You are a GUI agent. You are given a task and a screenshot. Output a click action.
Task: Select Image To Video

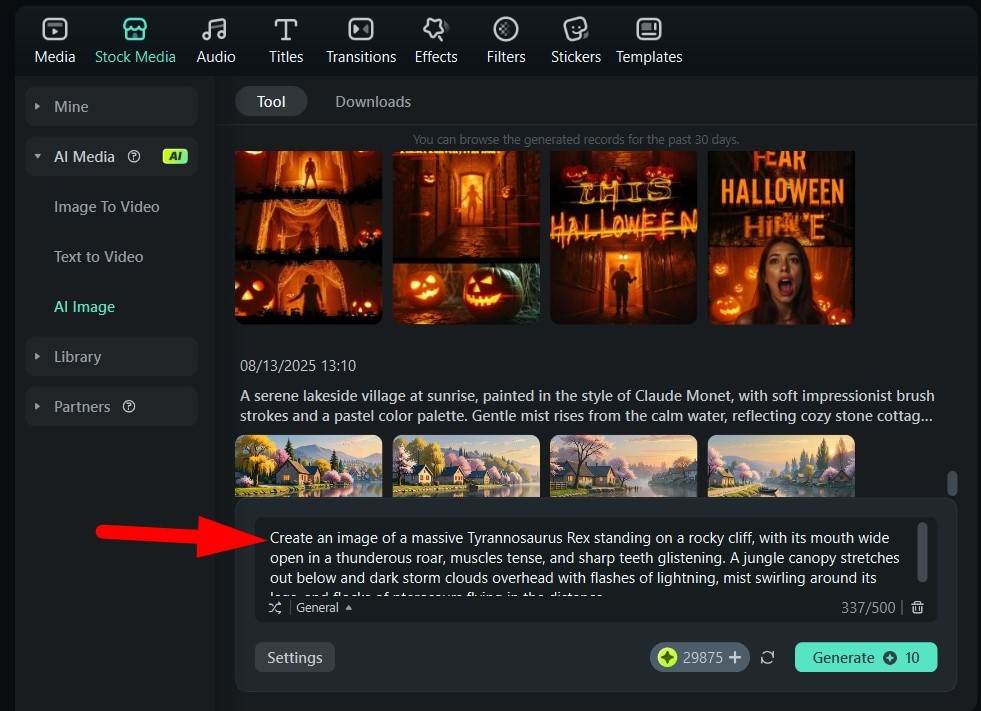[x=106, y=207]
